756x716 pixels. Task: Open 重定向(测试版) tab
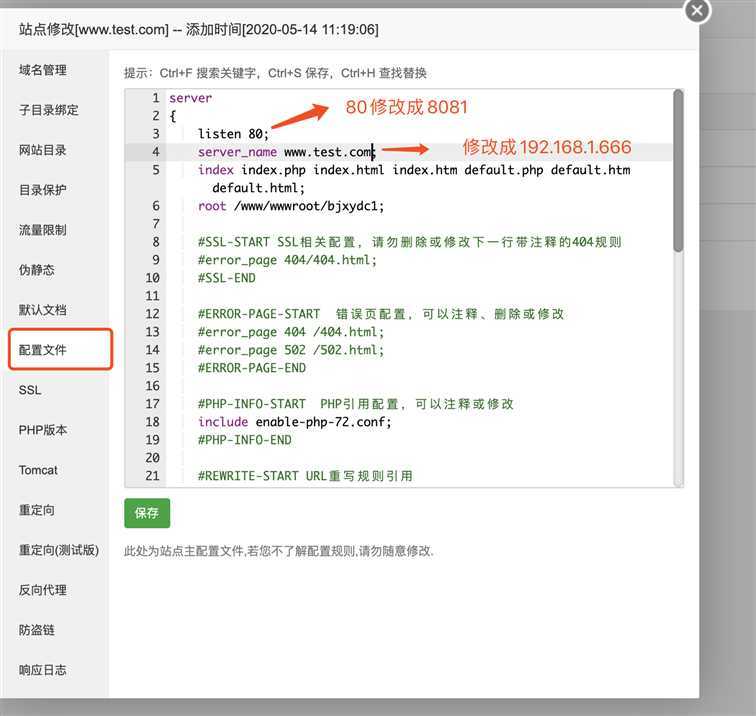coord(59,550)
